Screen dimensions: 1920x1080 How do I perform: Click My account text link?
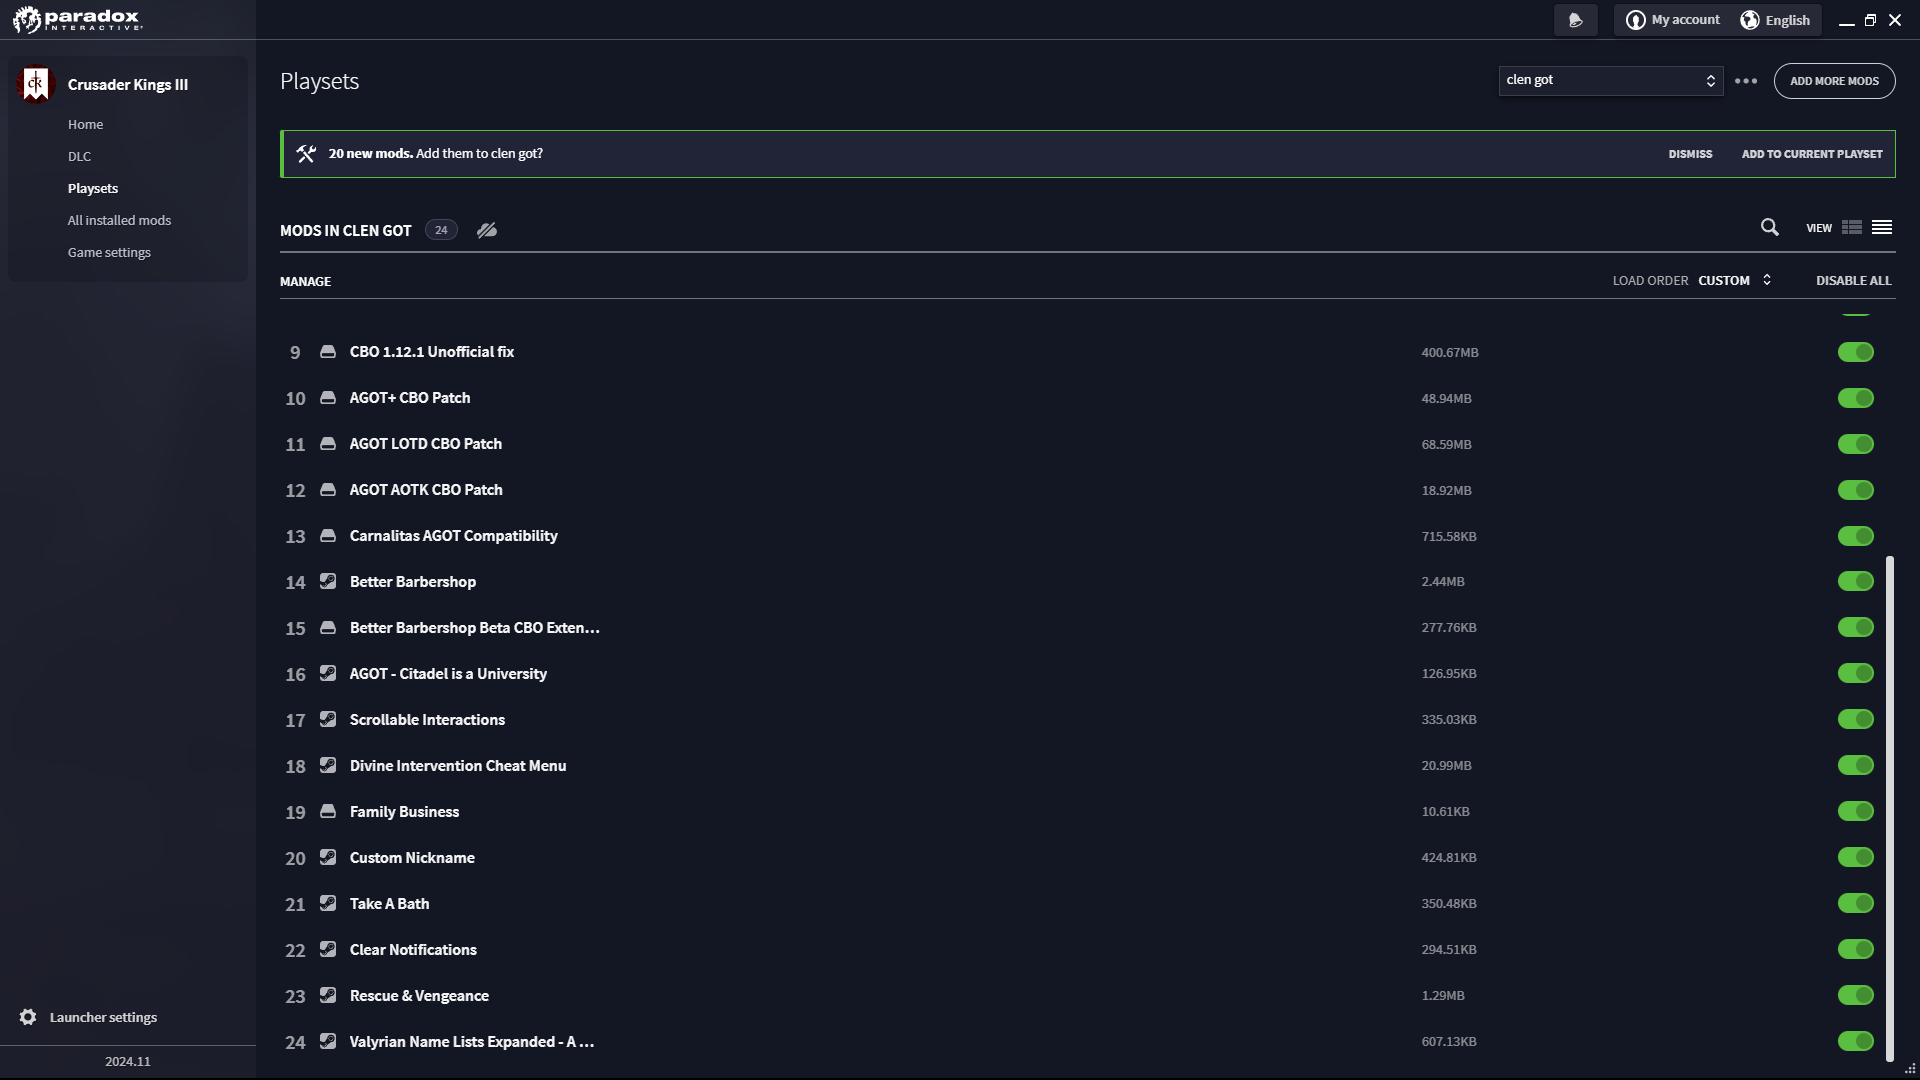[1686, 20]
